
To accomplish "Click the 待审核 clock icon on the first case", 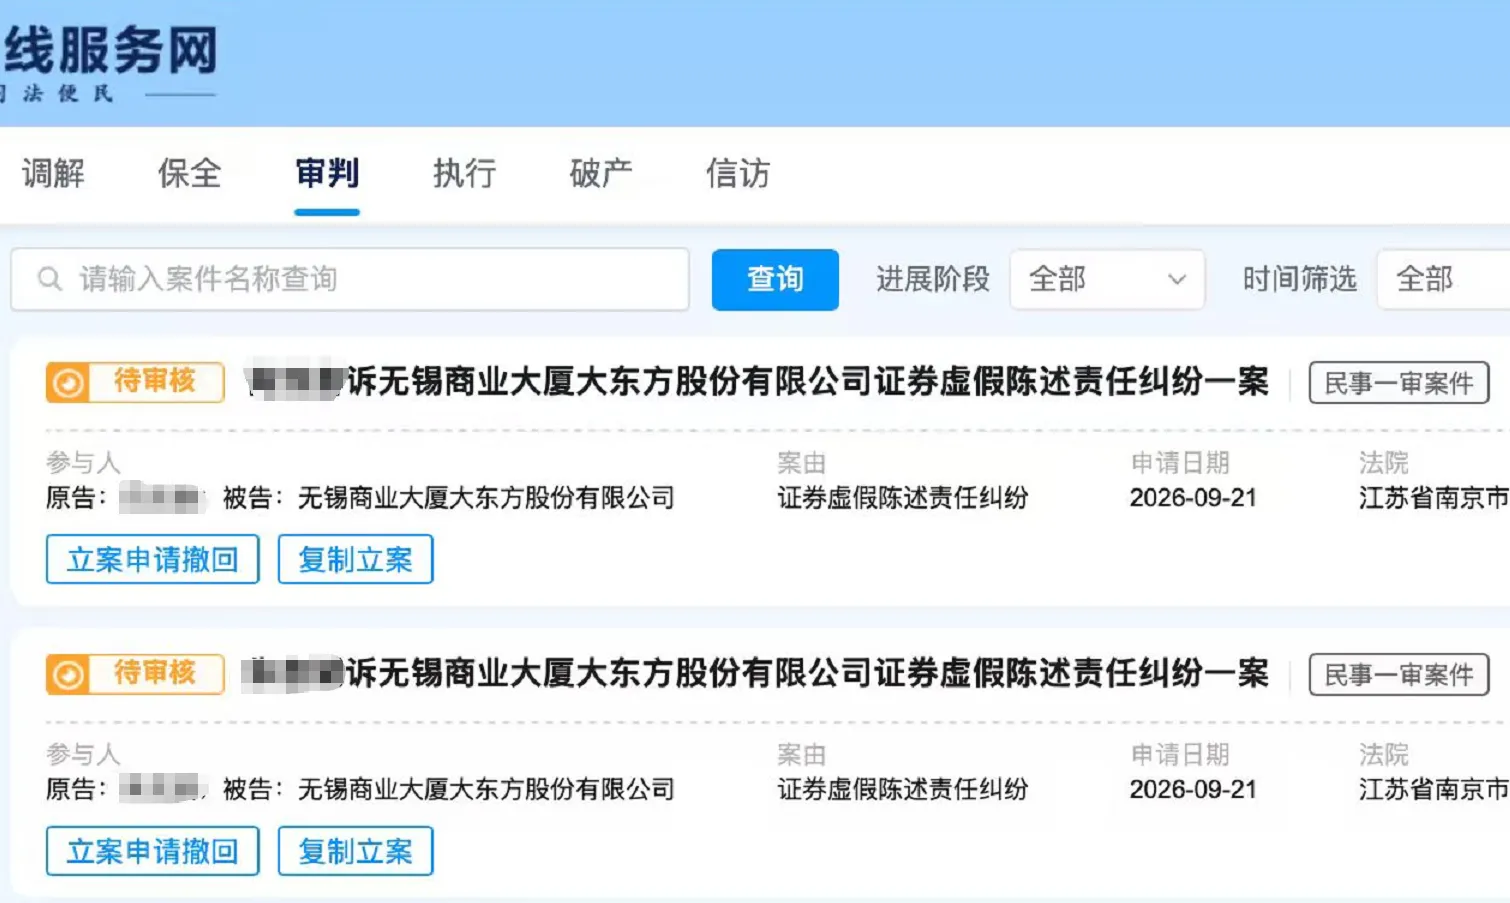I will click(68, 382).
